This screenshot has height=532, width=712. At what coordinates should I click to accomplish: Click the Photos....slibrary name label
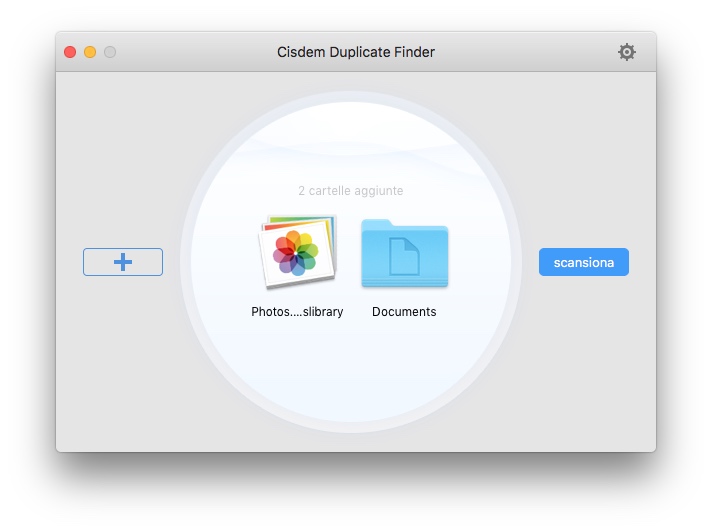coord(297,312)
